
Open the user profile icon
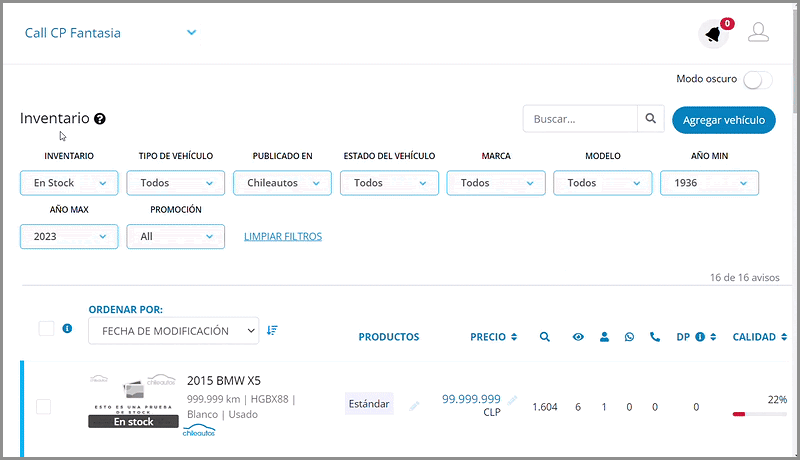(x=759, y=33)
